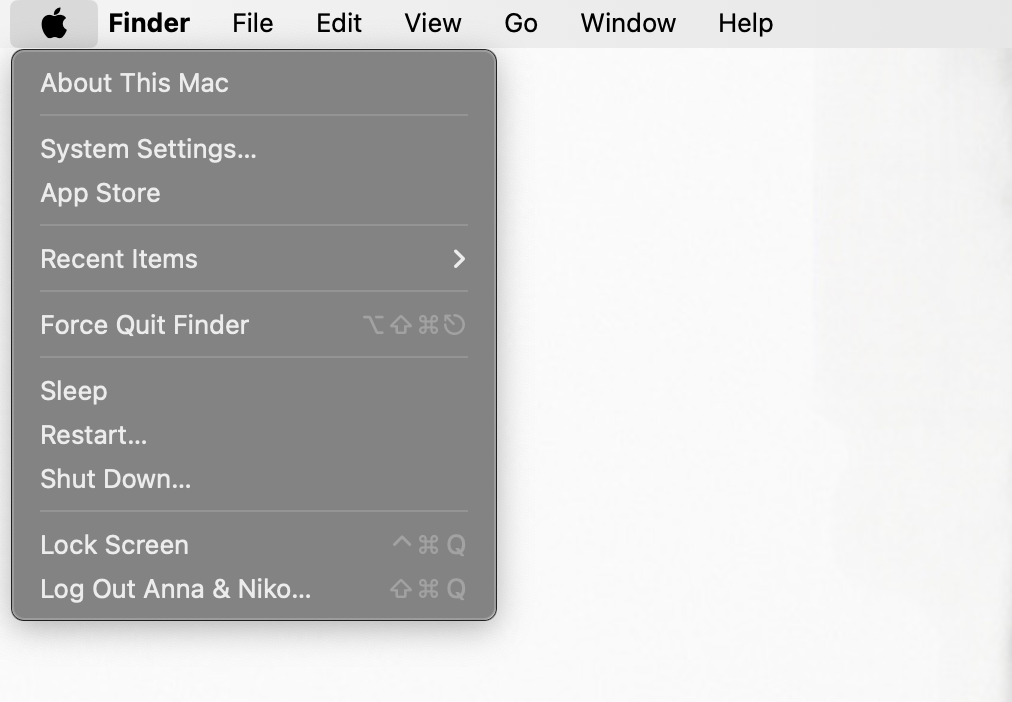Launch the App Store
1012x702 pixels.
(x=100, y=193)
